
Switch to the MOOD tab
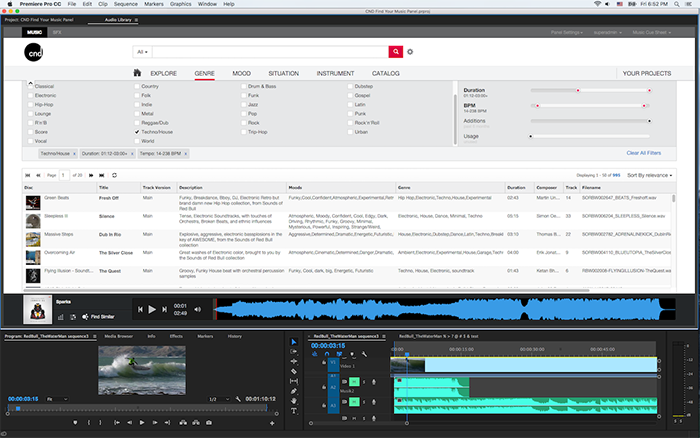[x=241, y=74]
